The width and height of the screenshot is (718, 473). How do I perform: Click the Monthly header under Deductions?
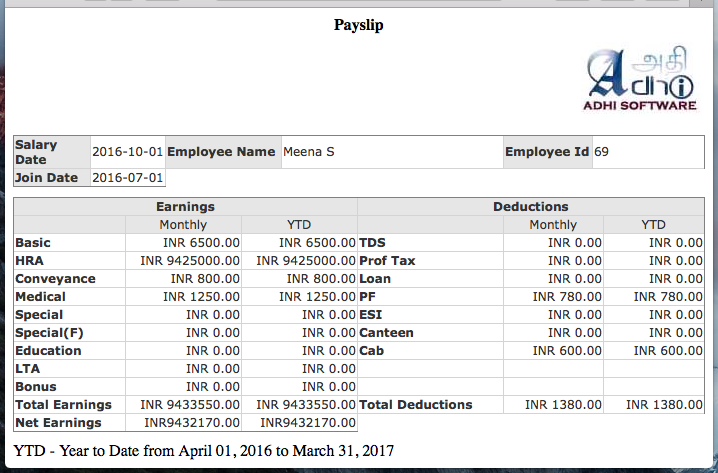[x=553, y=225]
